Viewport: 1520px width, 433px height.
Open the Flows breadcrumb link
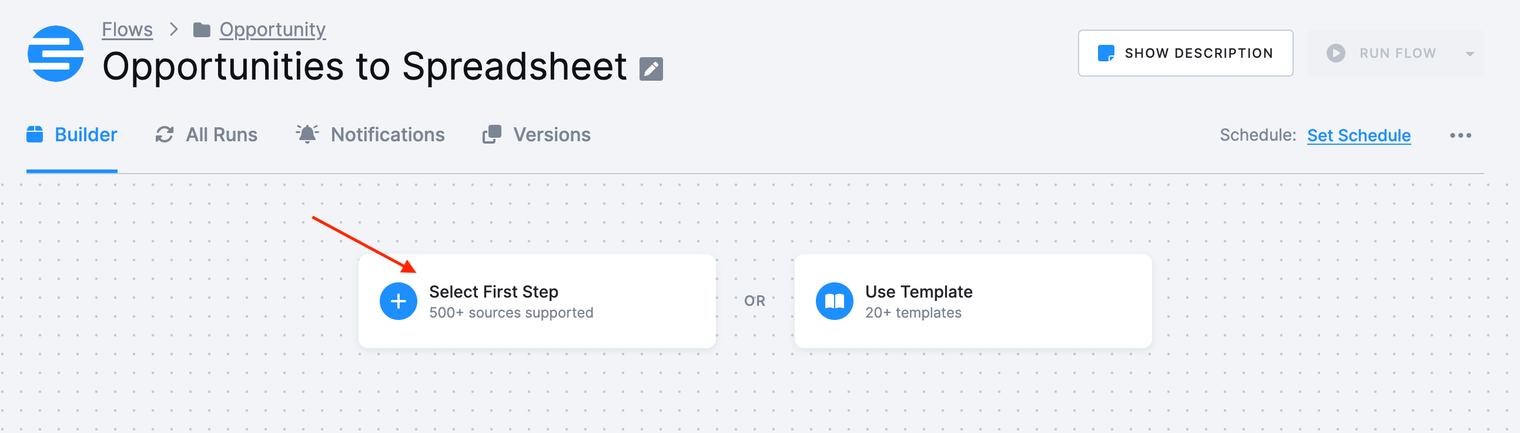(x=128, y=29)
